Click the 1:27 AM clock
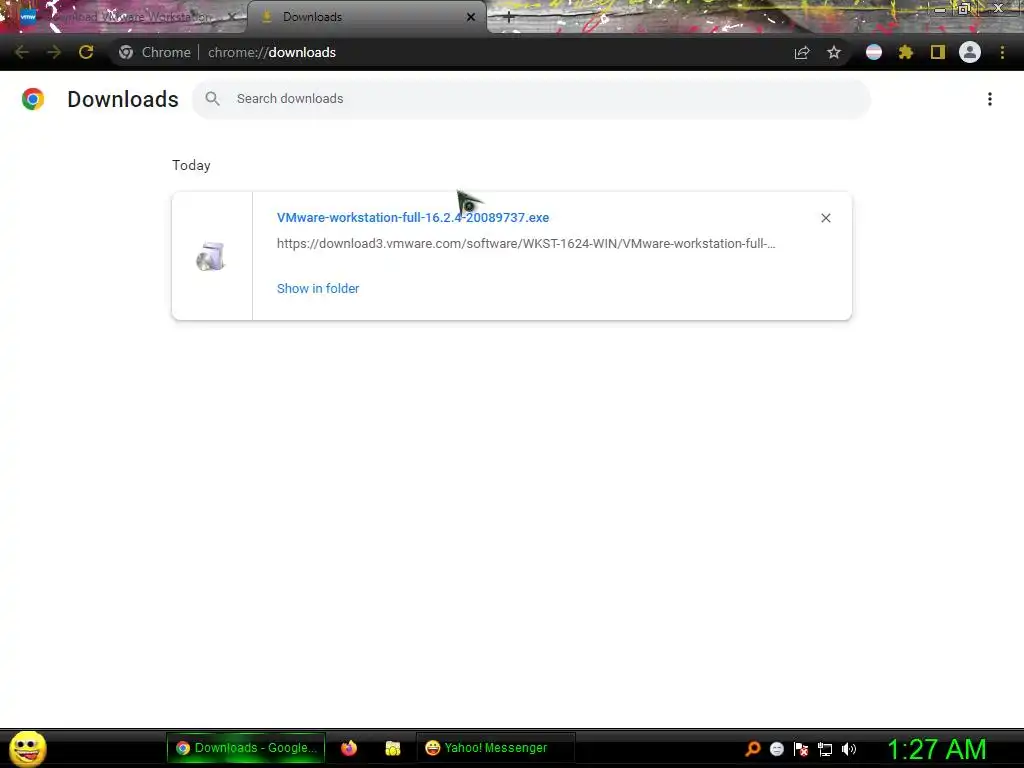Viewport: 1024px width, 768px height. (936, 749)
